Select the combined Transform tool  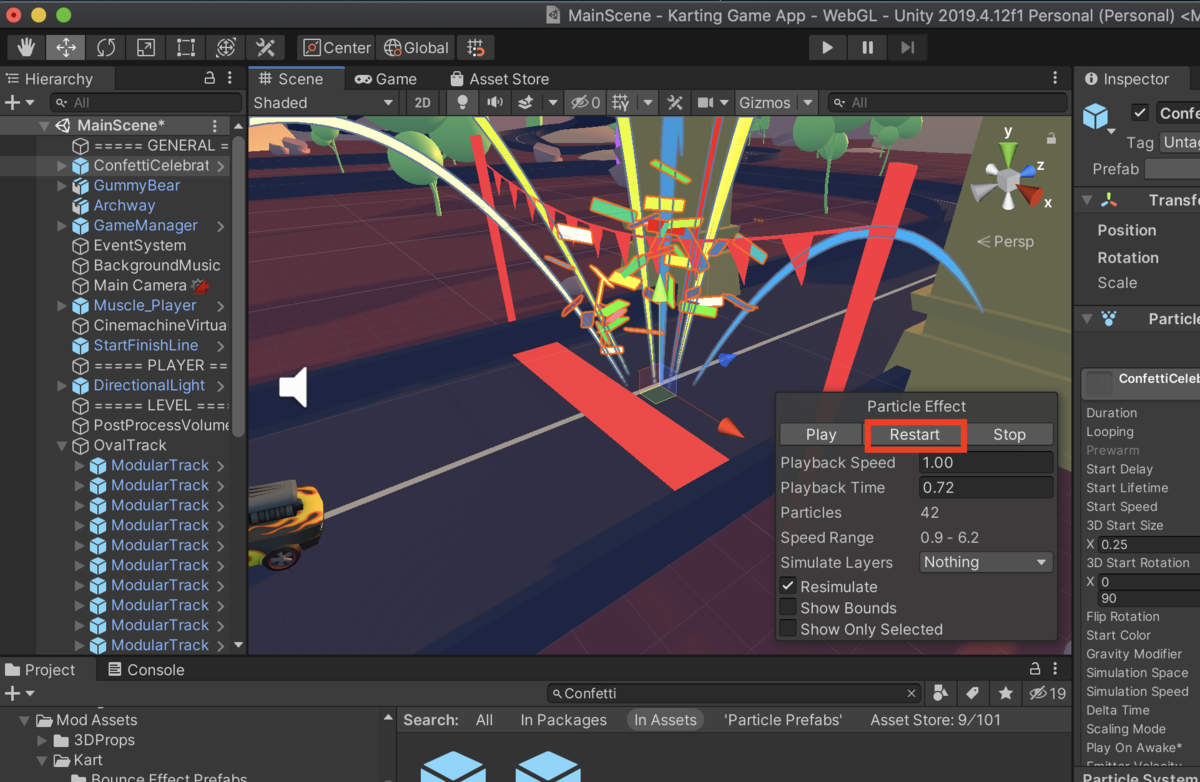tap(226, 47)
